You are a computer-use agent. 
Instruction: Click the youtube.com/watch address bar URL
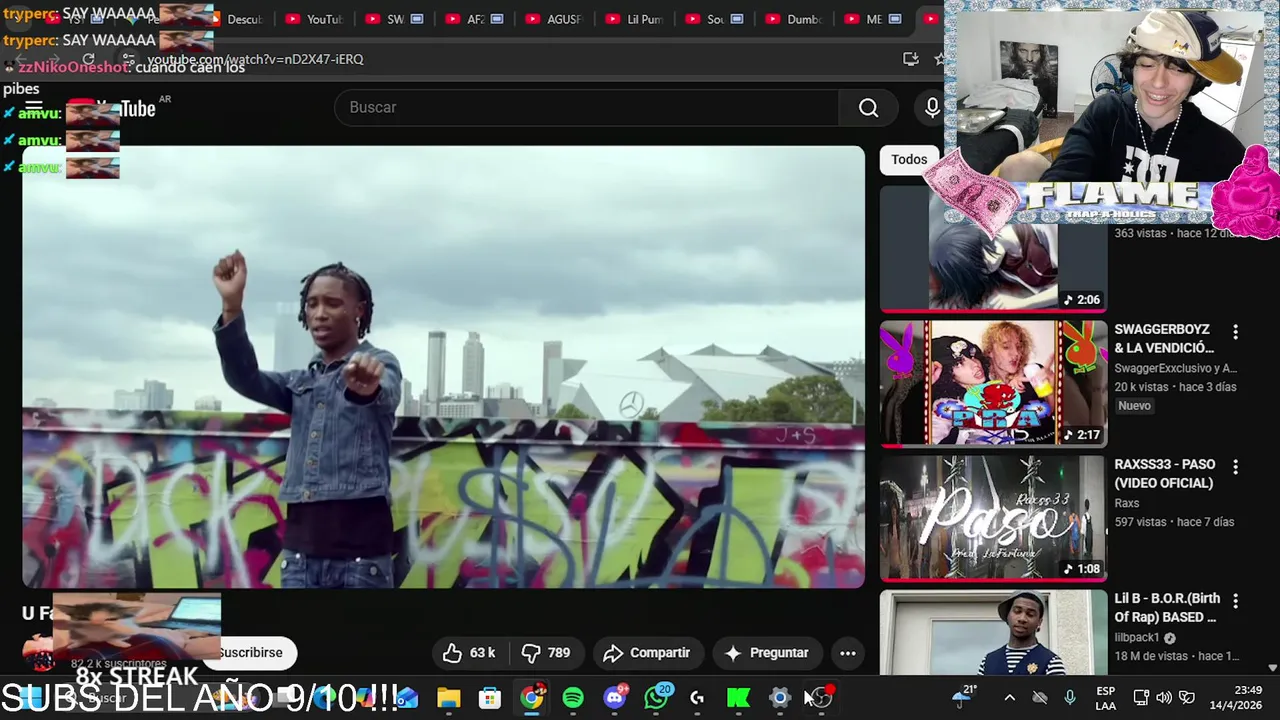[255, 59]
